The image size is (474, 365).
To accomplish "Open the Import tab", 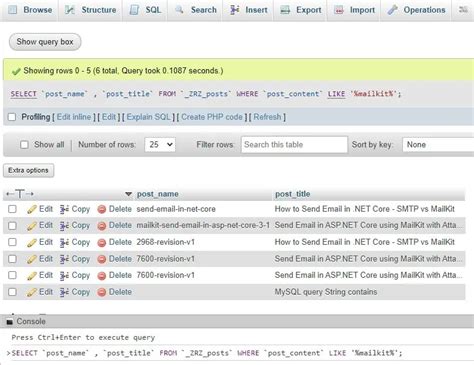I will coord(354,10).
